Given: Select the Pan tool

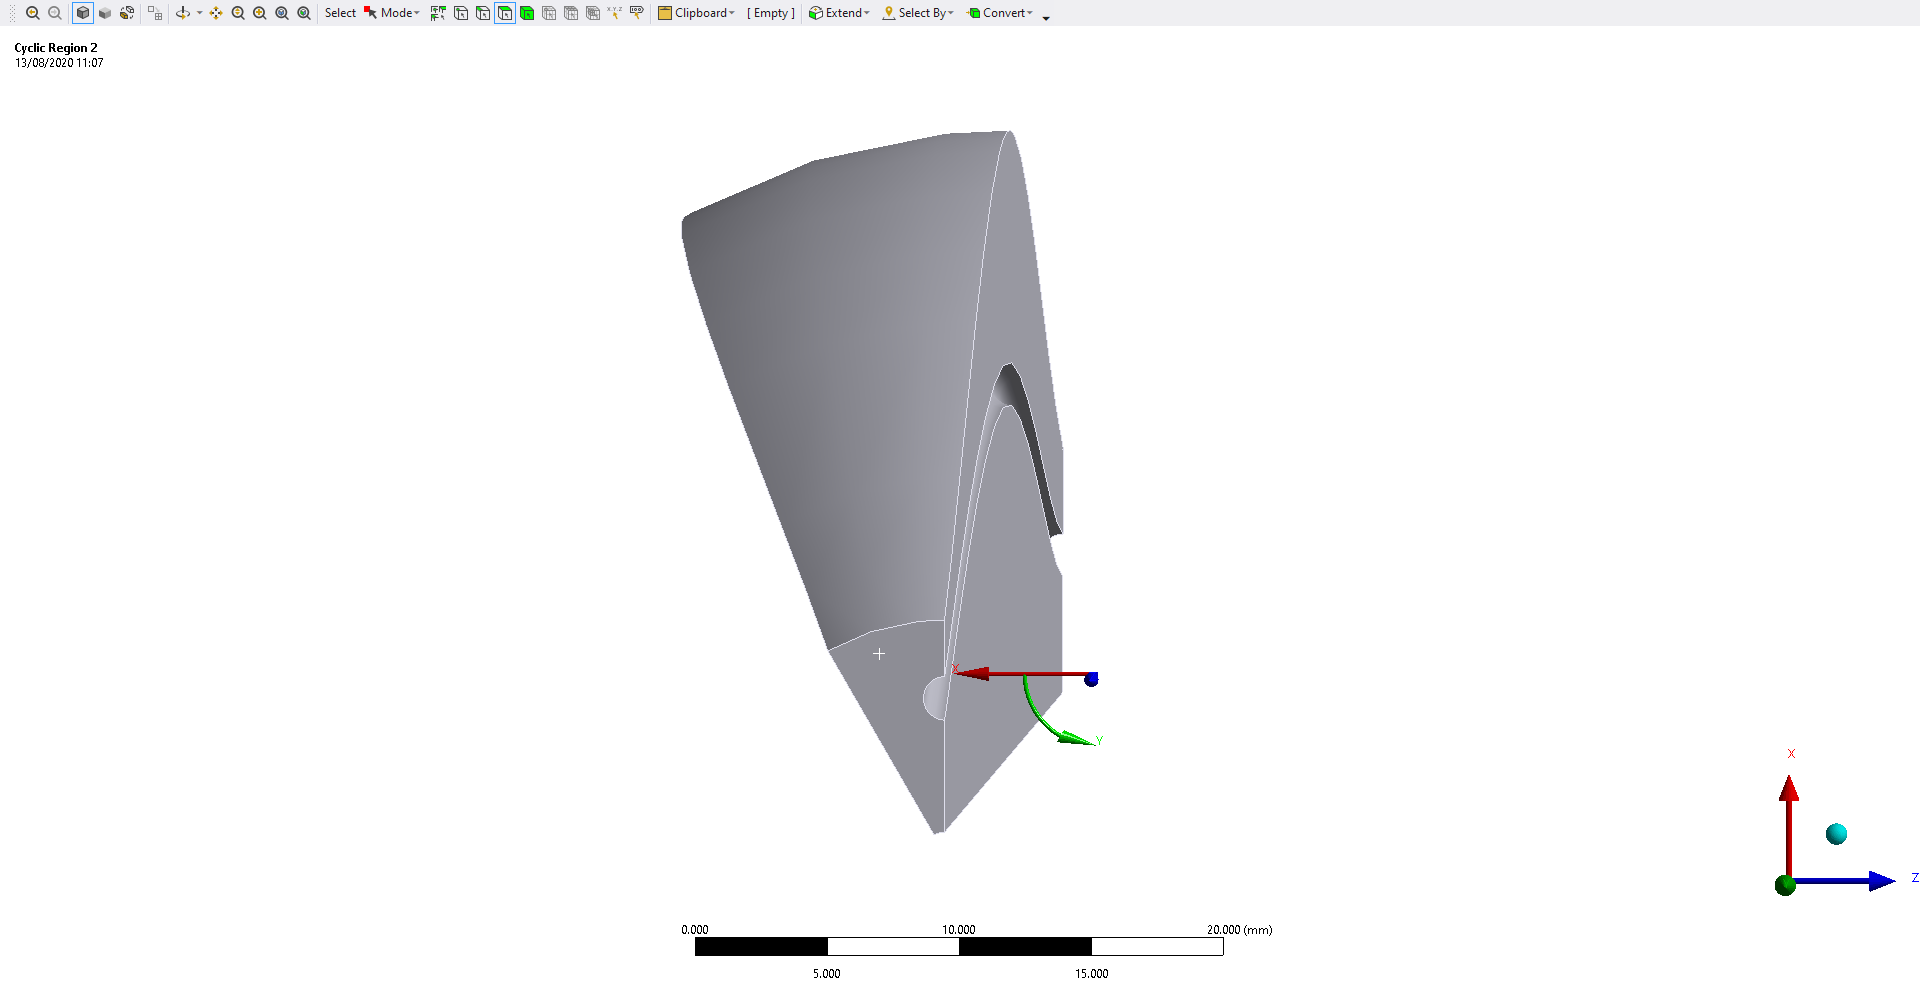Looking at the screenshot, I should pos(216,13).
